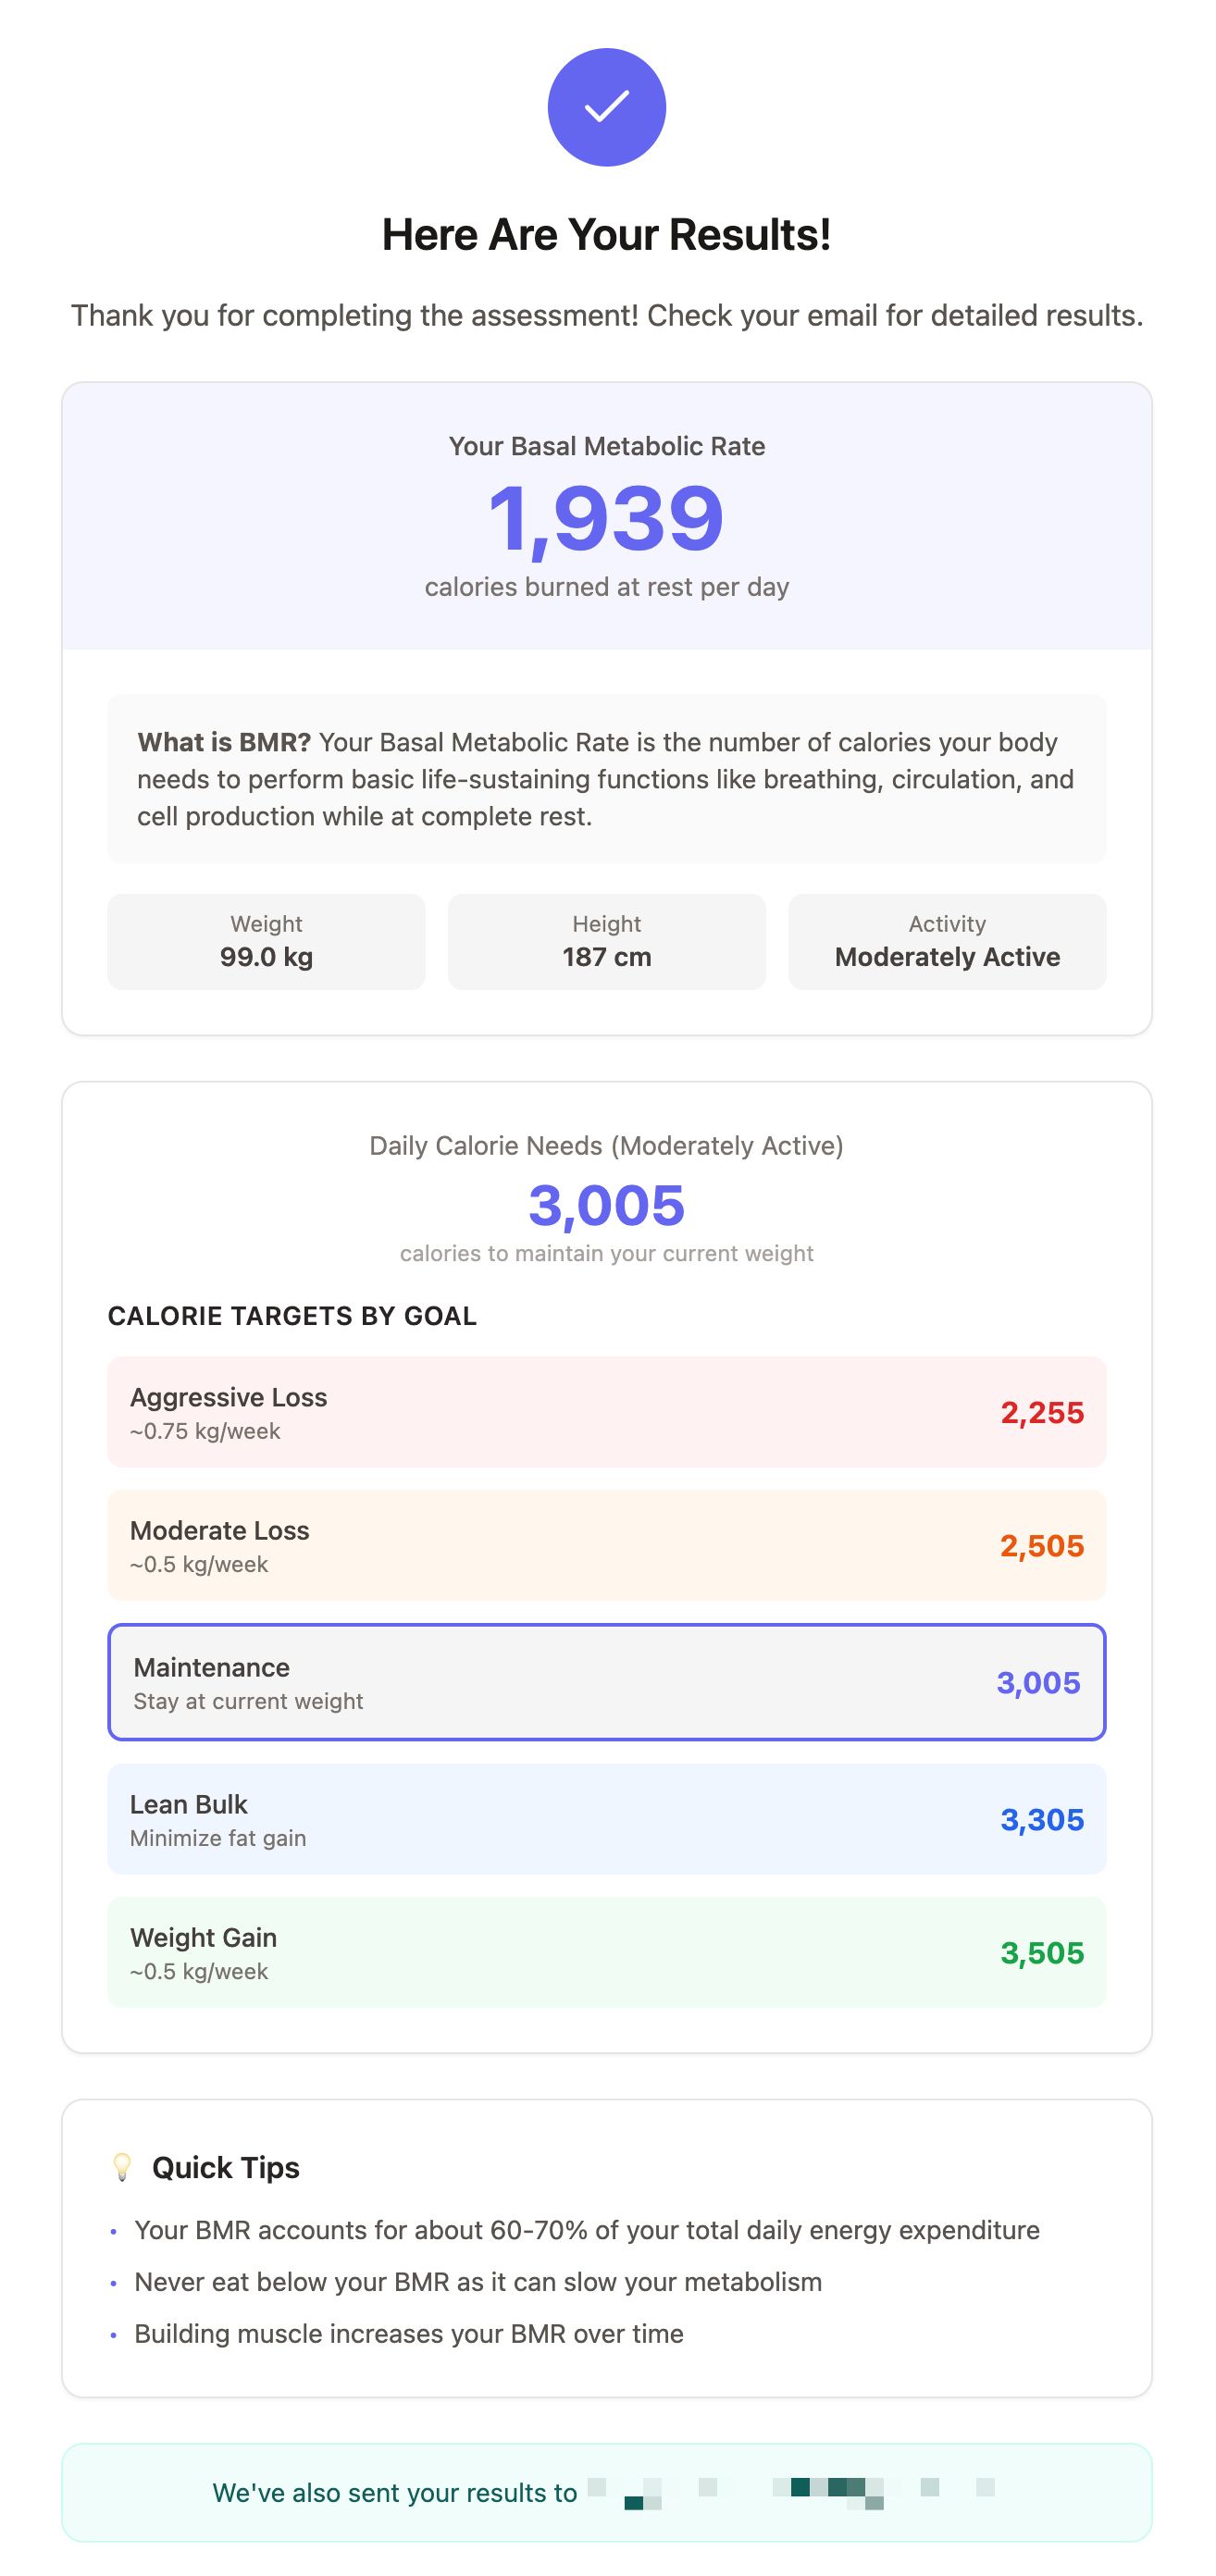
Task: Select the Aggressive Loss calorie target
Action: tap(606, 1412)
